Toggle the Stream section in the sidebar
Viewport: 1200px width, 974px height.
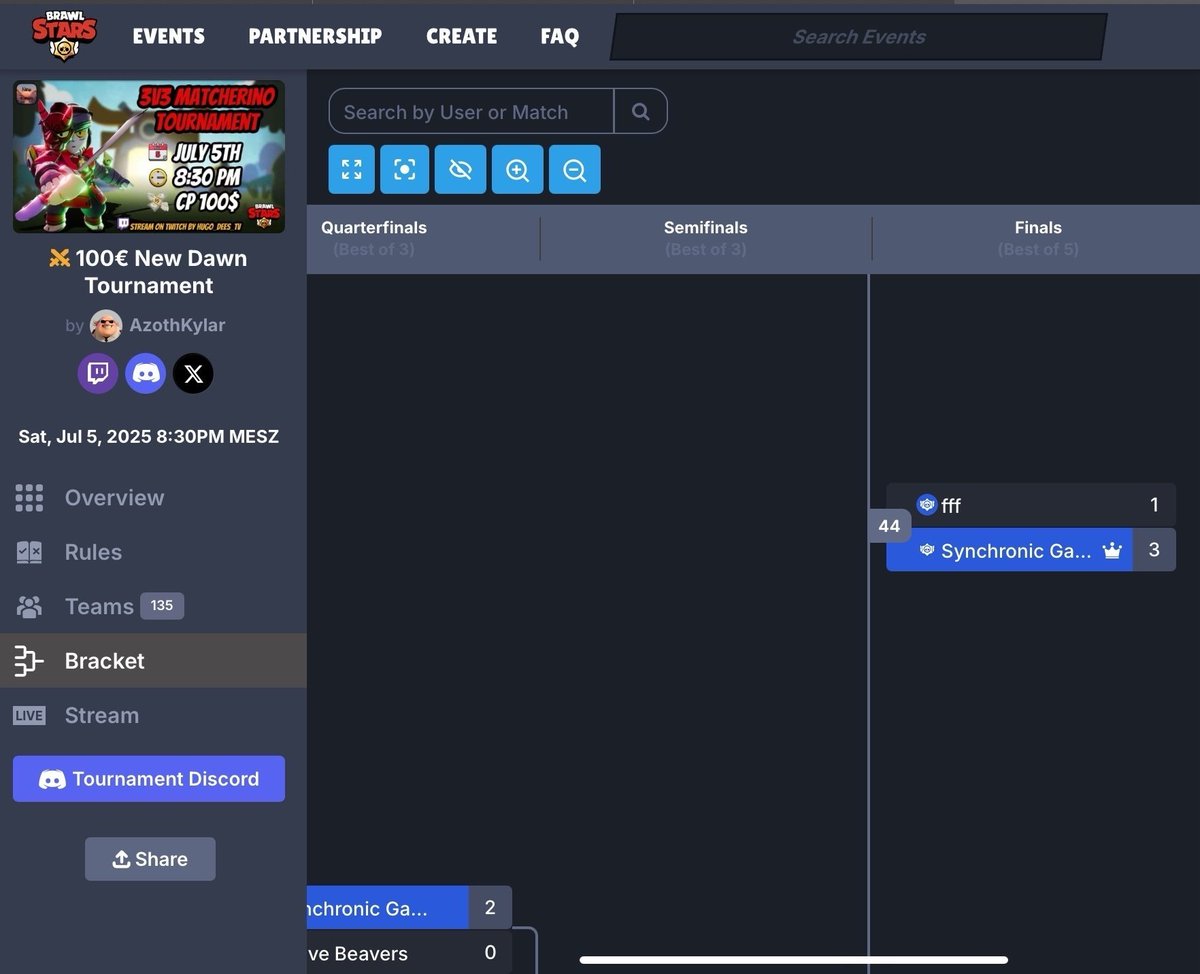point(101,714)
